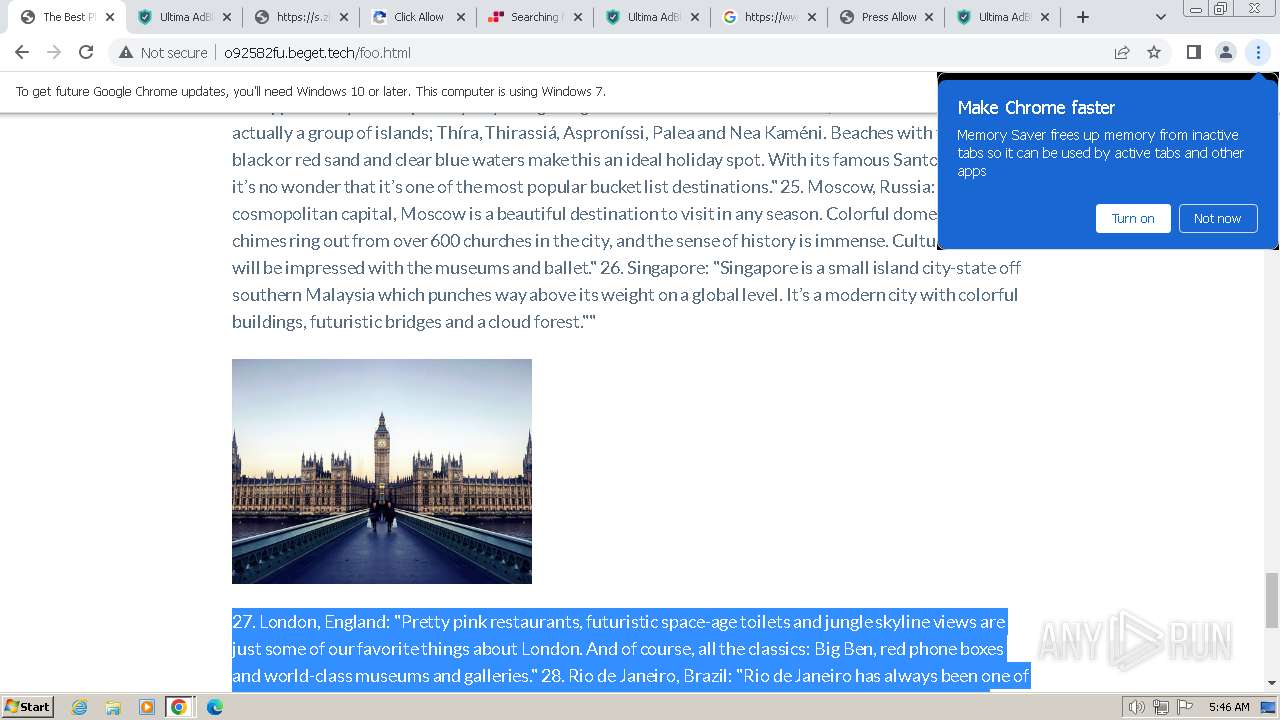Viewport: 1280px width, 720px height.
Task: Close the Searching tab
Action: pyautogui.click(x=578, y=17)
